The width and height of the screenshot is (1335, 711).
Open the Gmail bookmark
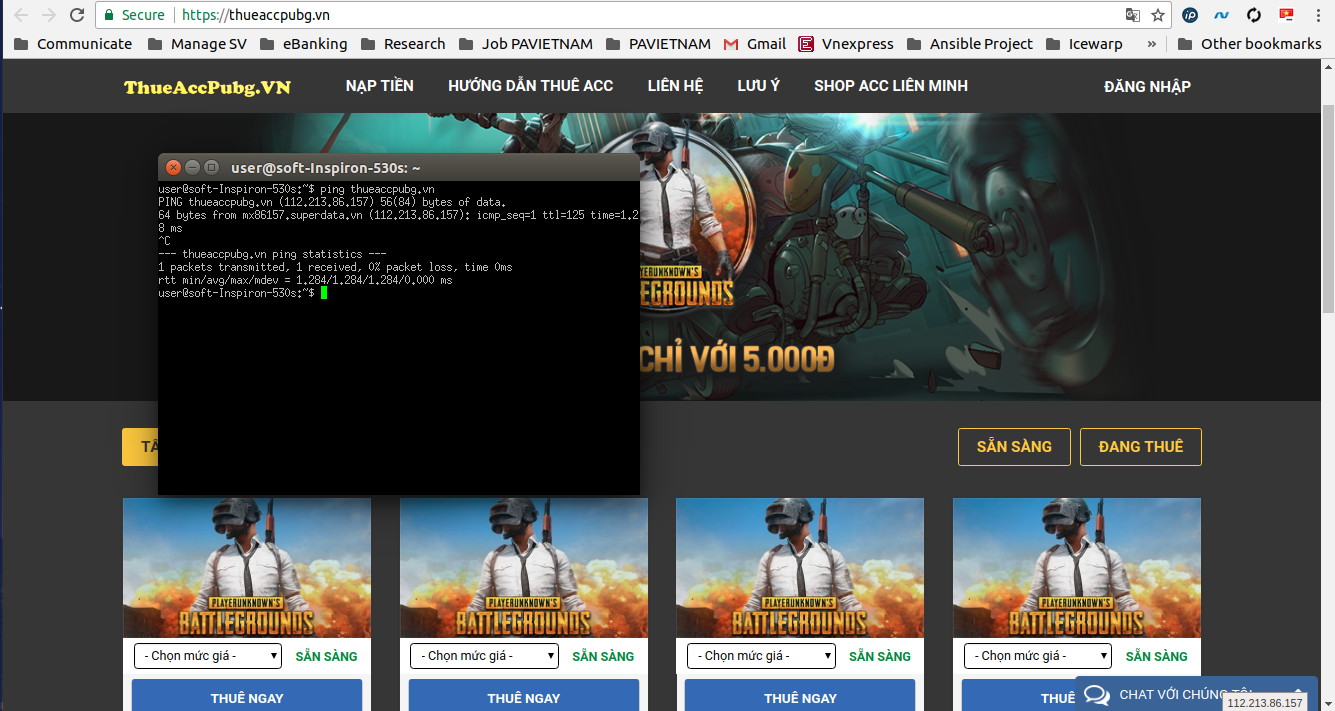(754, 44)
